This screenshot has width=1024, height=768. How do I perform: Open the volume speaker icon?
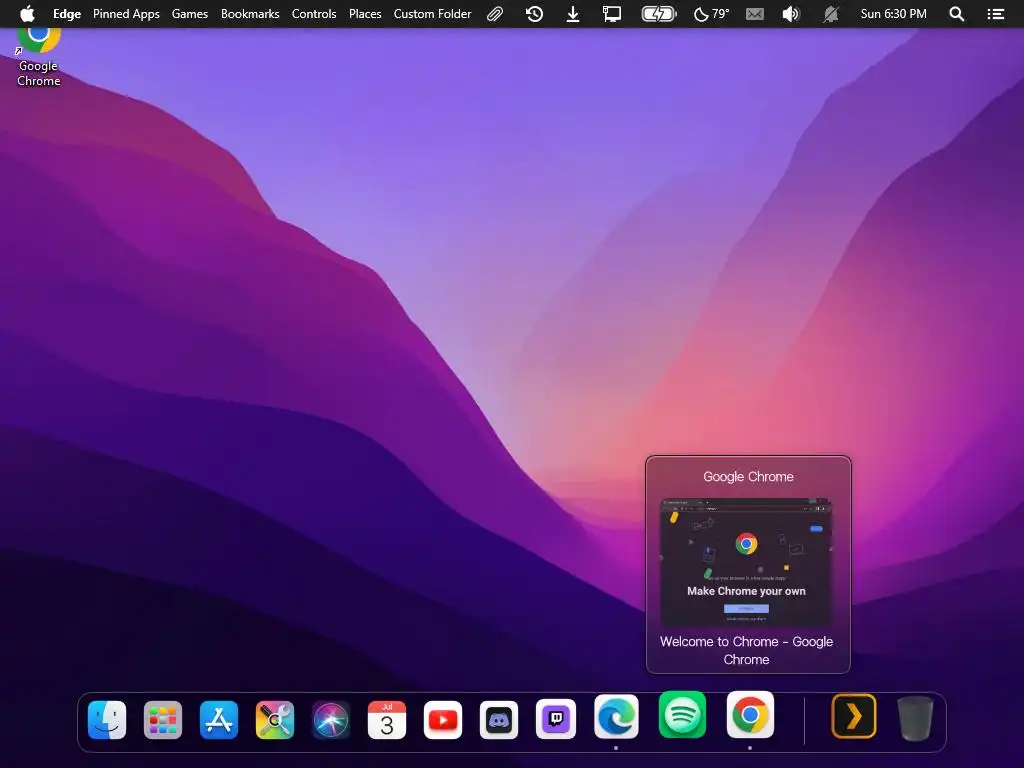[791, 14]
